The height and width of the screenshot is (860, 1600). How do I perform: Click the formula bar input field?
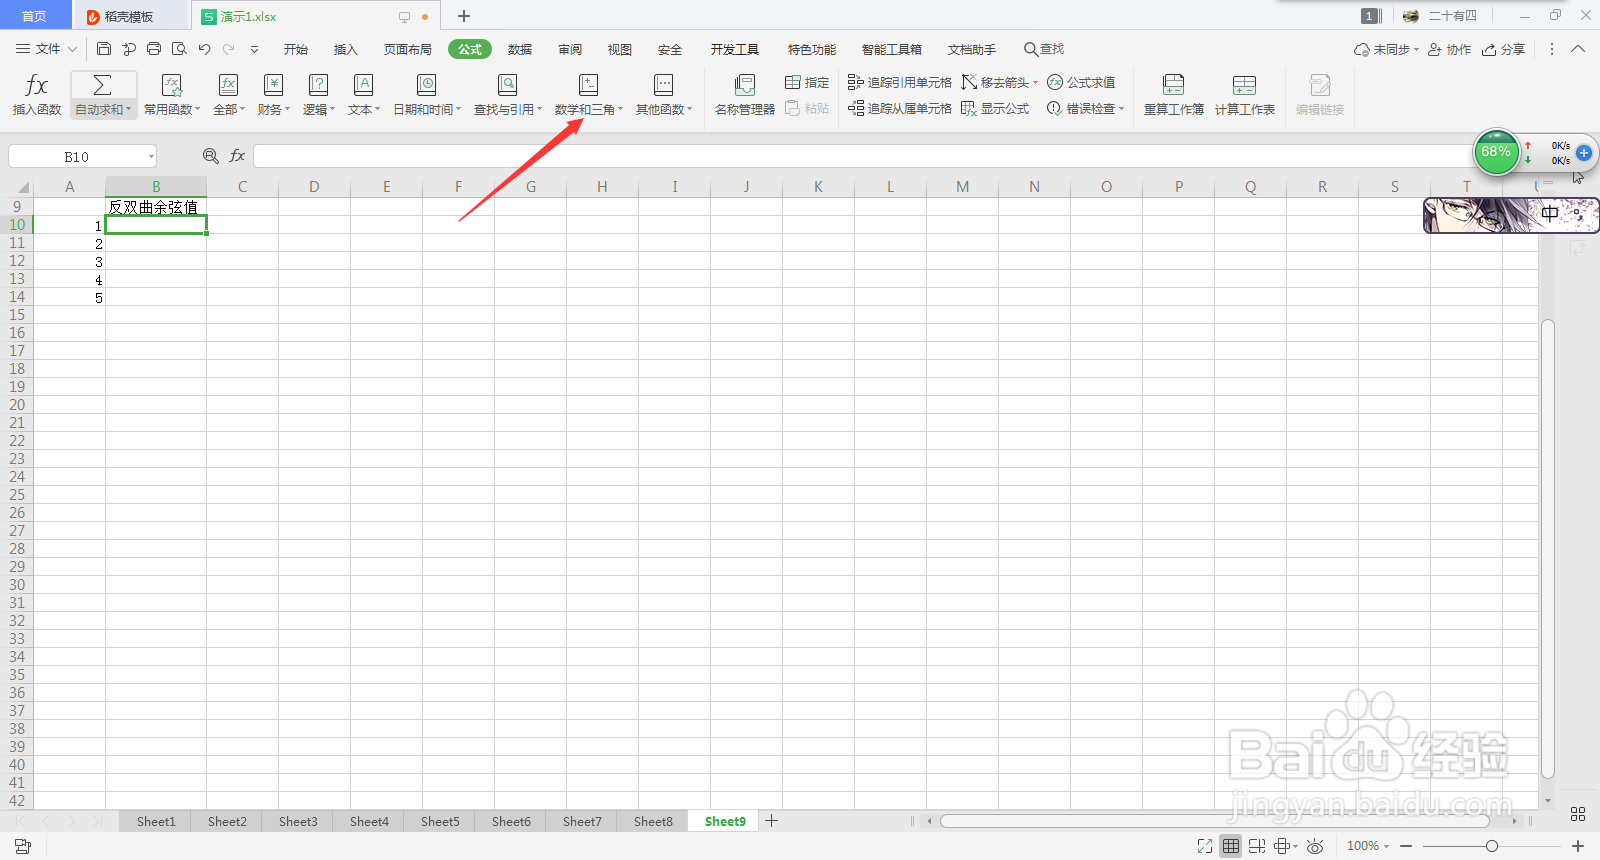(865, 156)
